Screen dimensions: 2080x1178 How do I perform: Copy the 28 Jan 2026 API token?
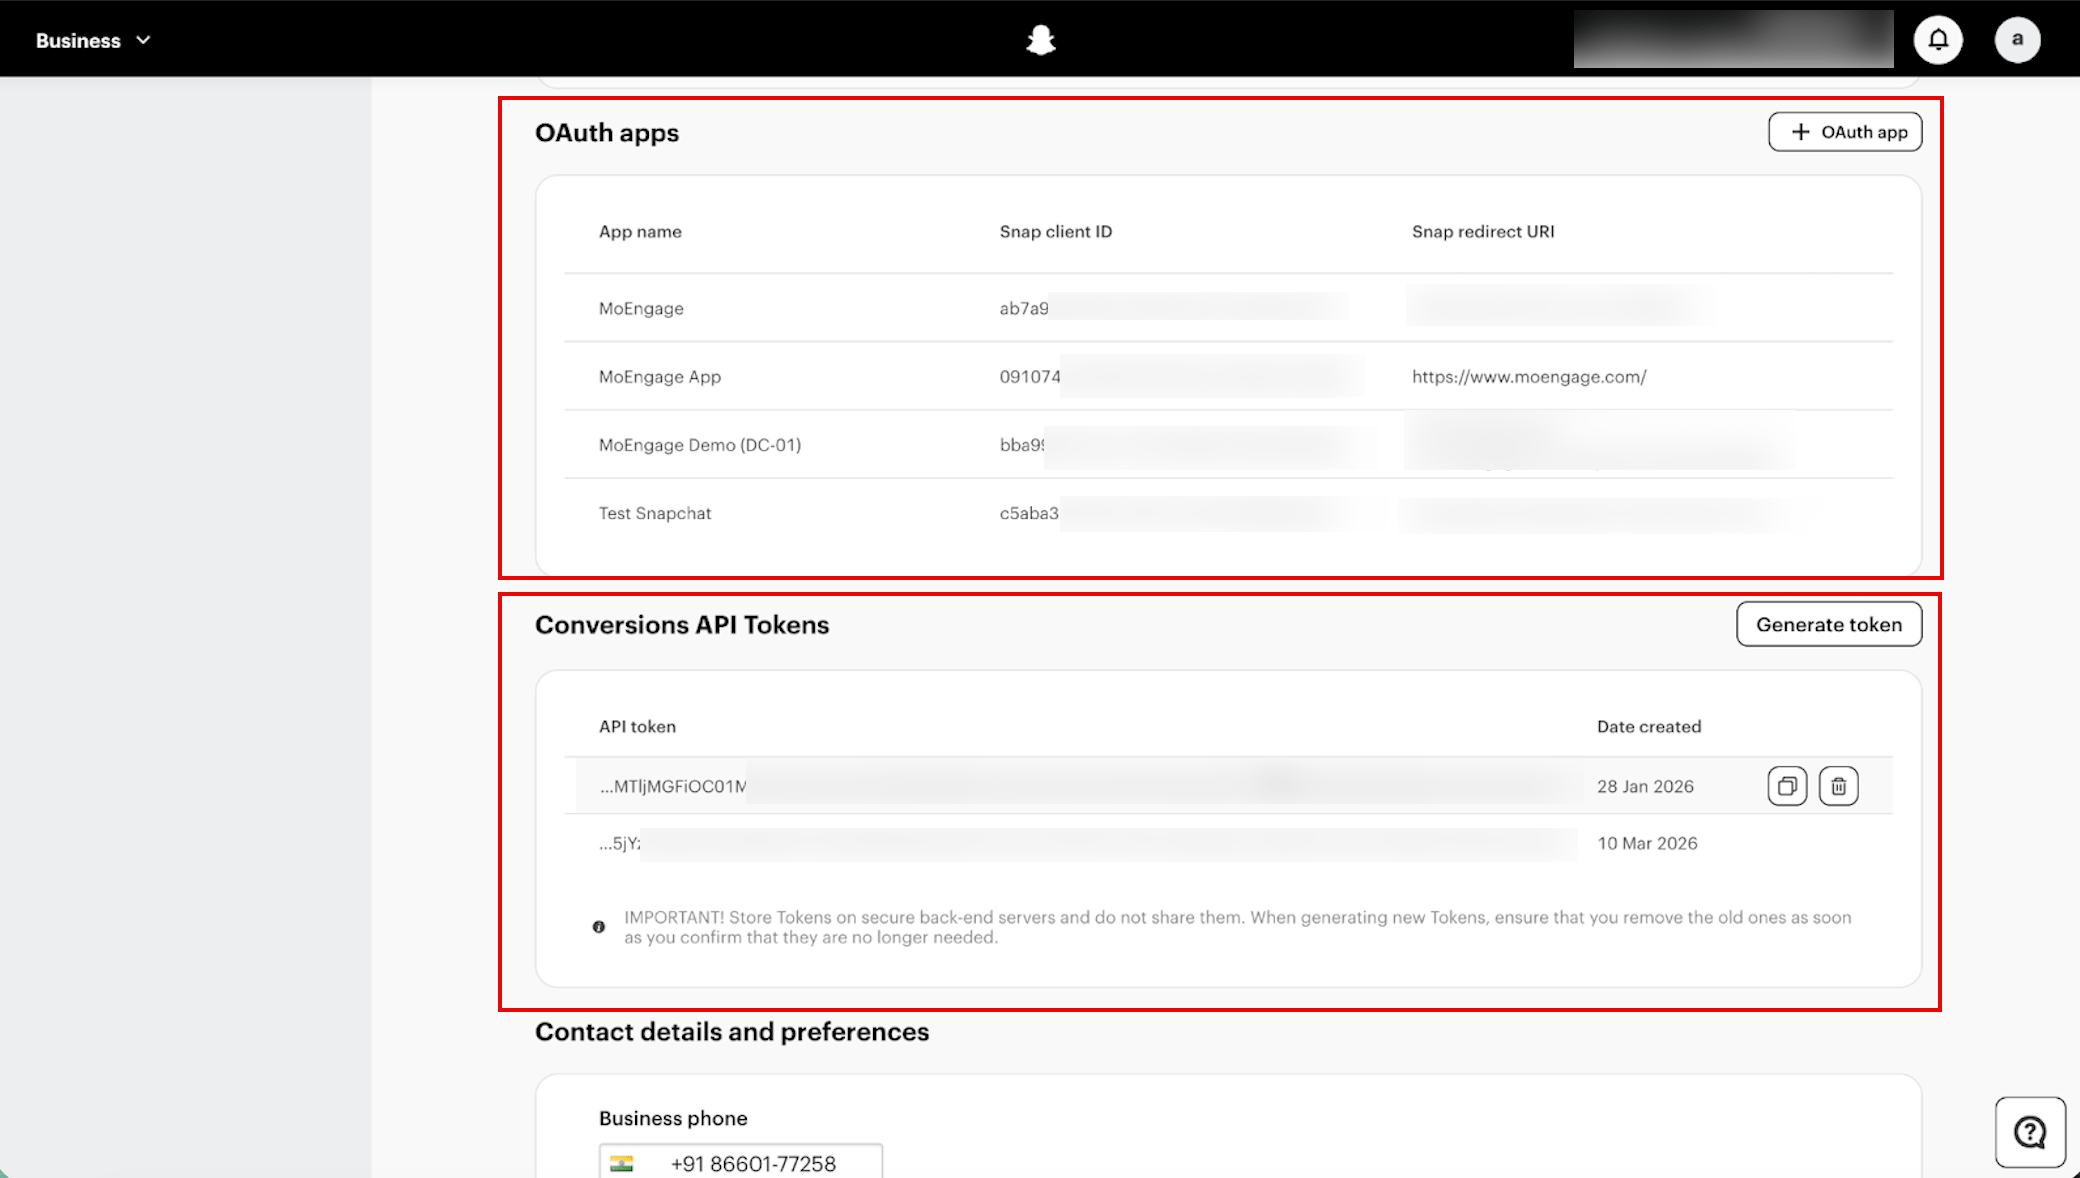[1787, 786]
